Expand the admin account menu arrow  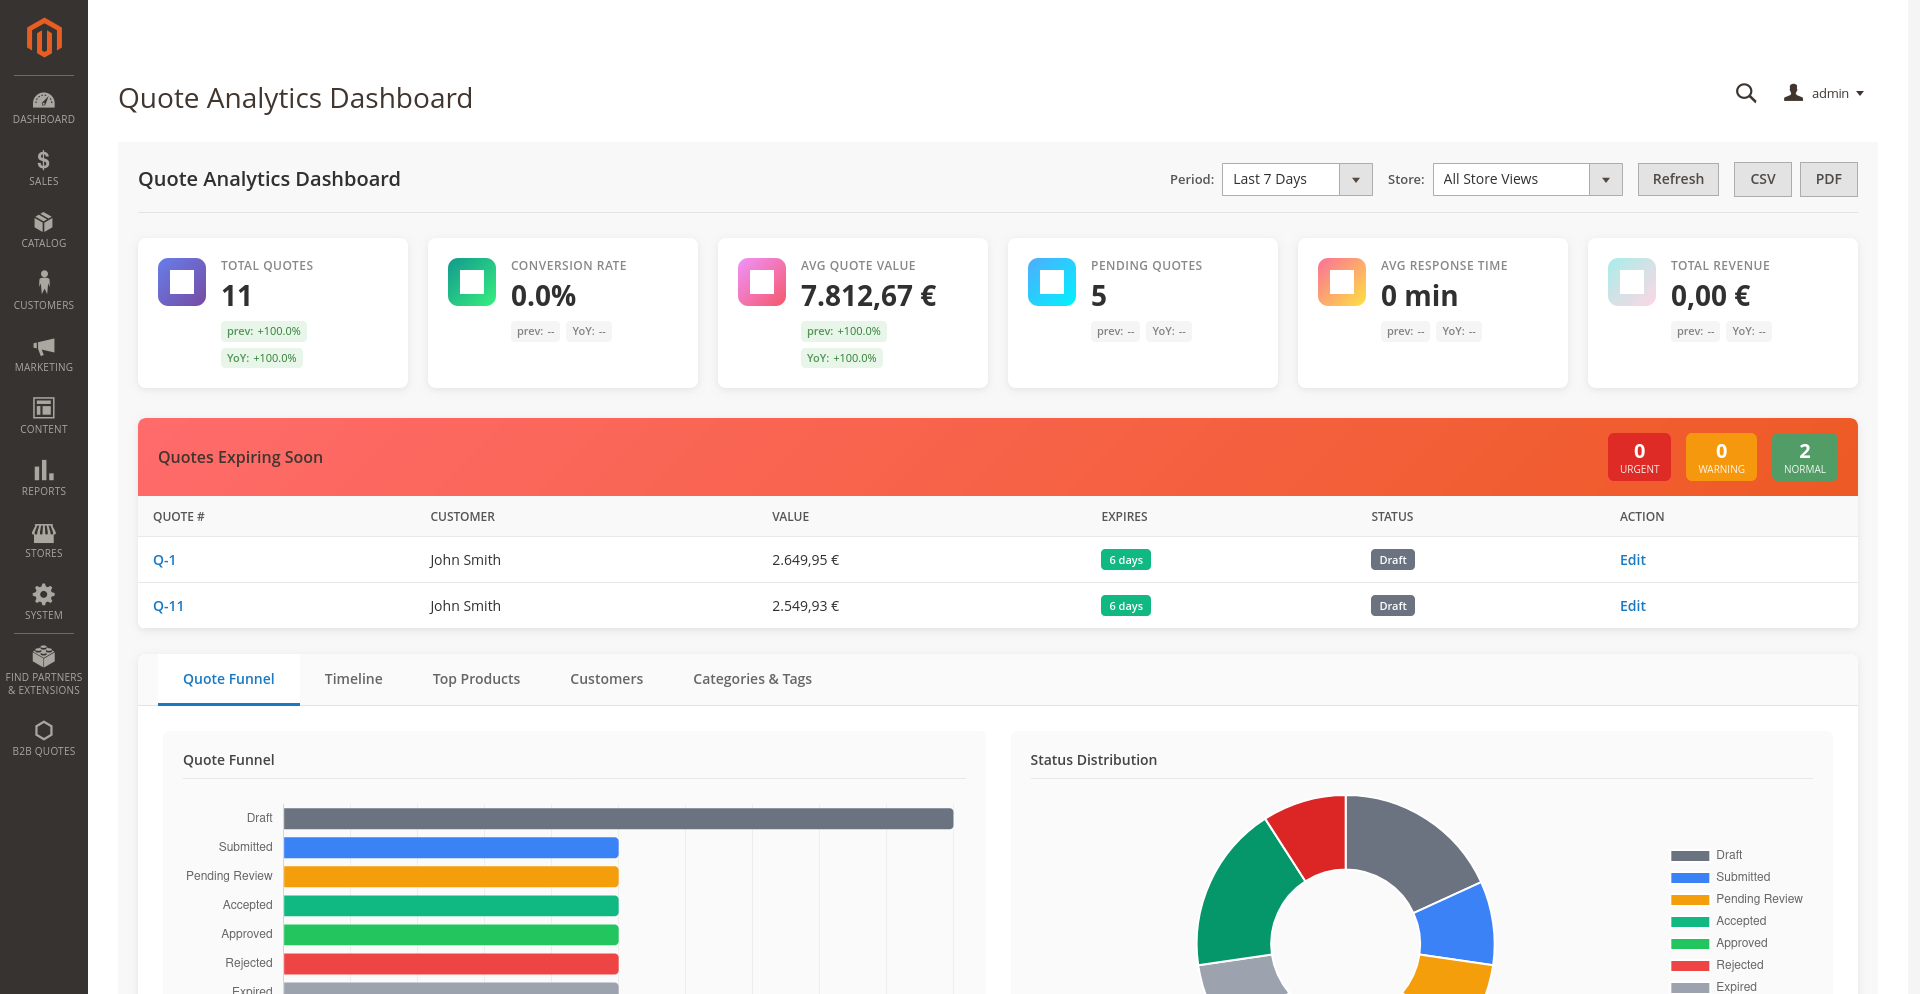(x=1860, y=94)
